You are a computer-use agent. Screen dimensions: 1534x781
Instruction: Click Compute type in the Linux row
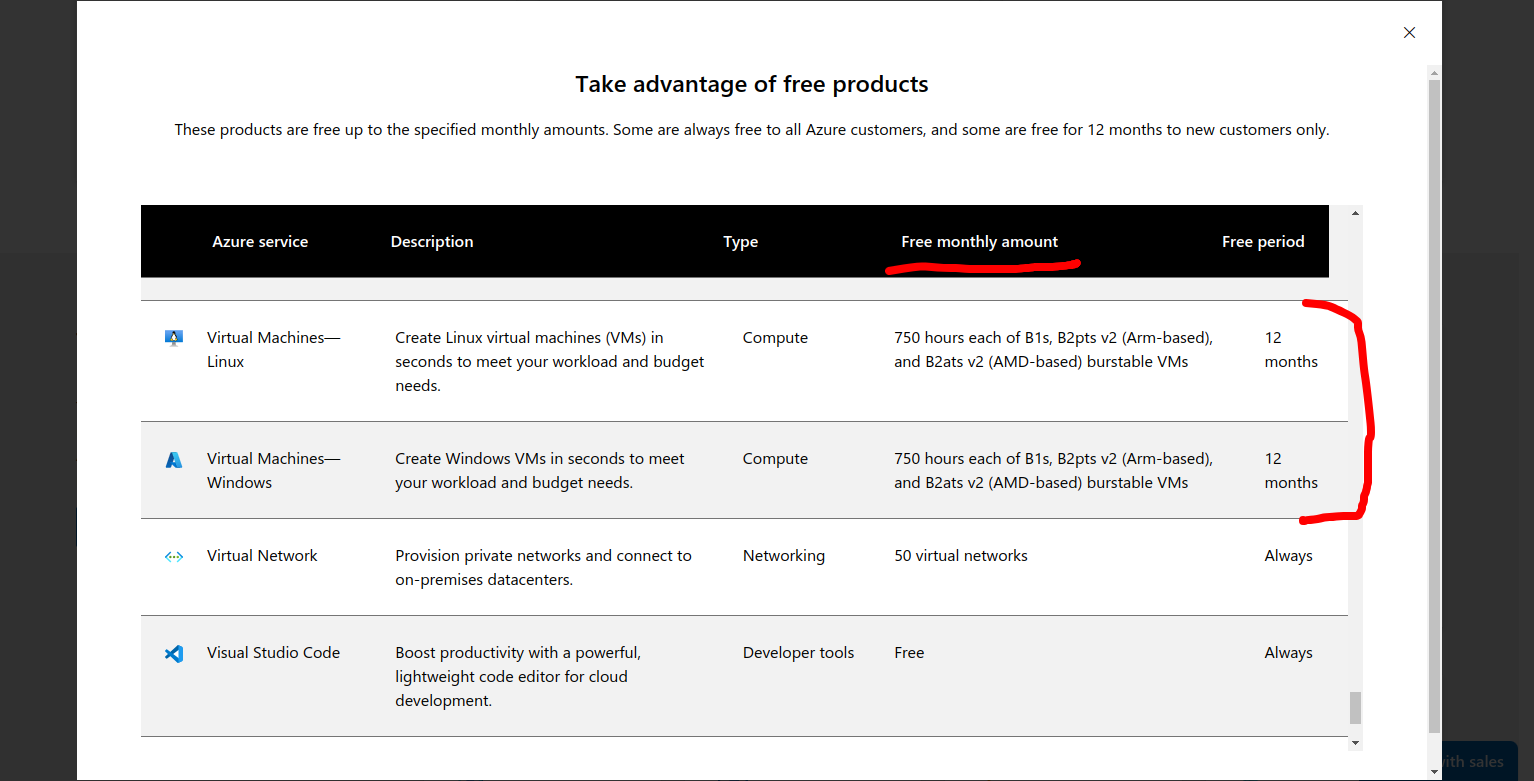pyautogui.click(x=775, y=338)
